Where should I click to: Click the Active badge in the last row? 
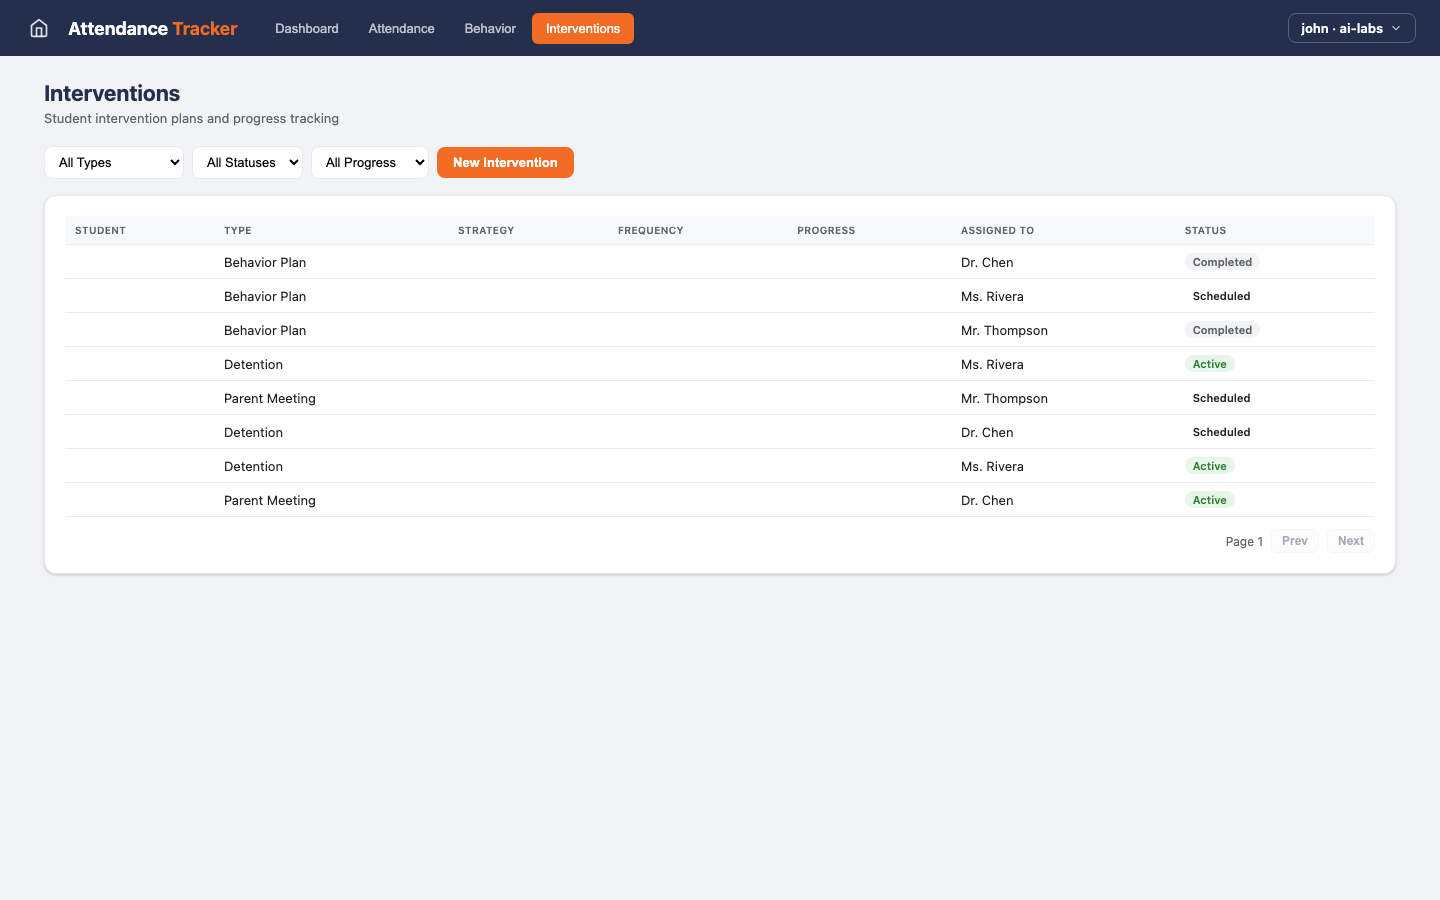coord(1209,501)
